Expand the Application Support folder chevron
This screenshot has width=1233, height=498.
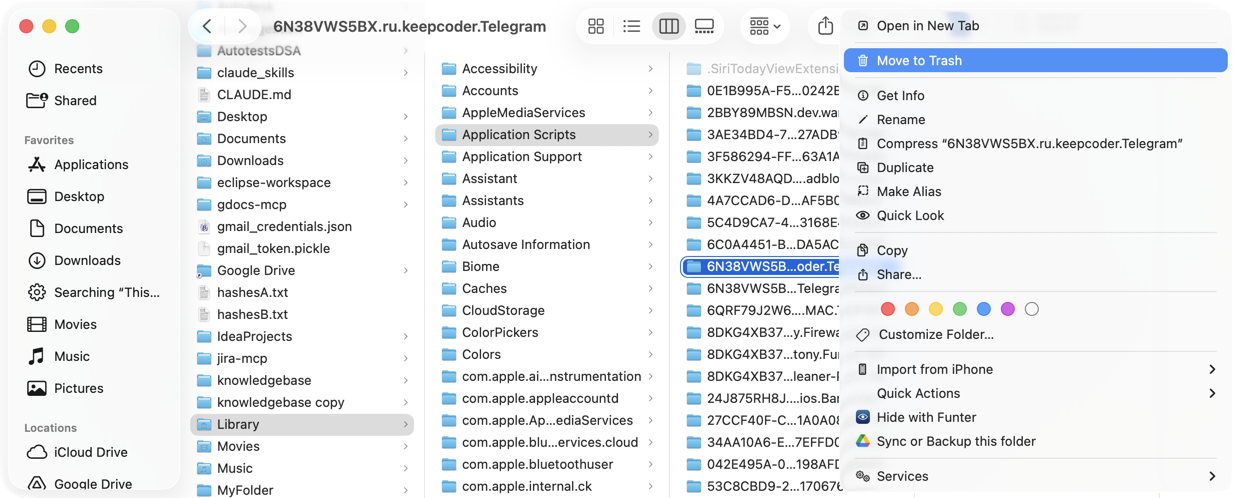click(x=651, y=157)
